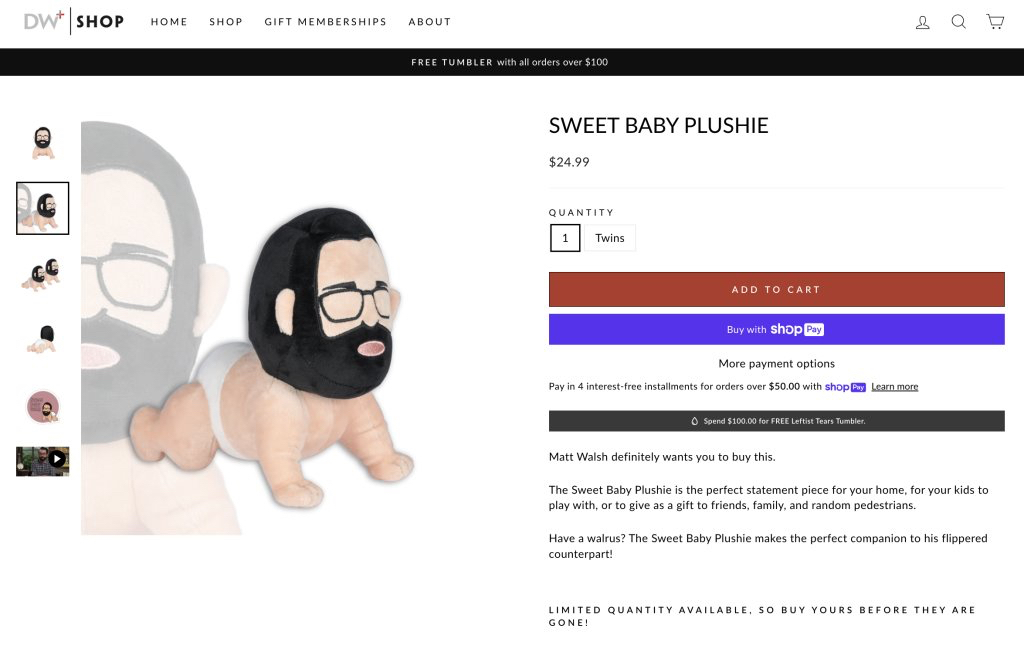This screenshot has width=1024, height=652.
Task: Navigate to the About page
Action: click(x=430, y=22)
